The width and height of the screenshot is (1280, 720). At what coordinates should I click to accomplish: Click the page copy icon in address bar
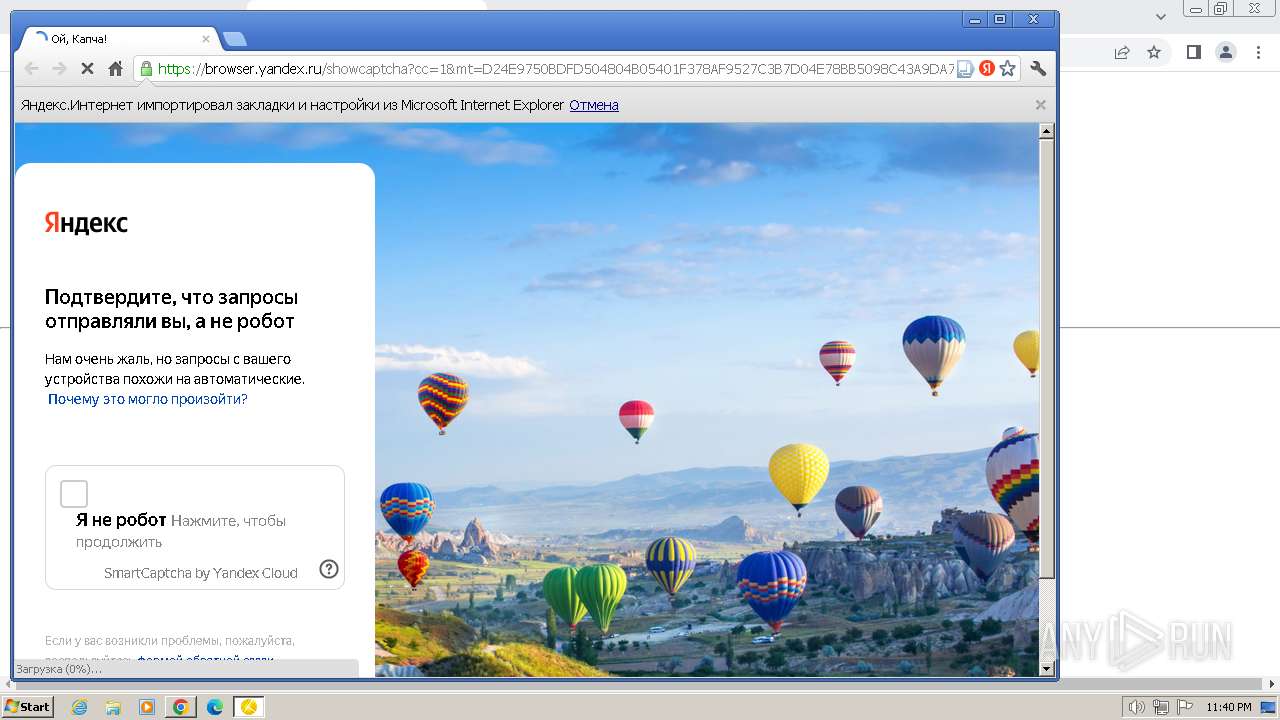pyautogui.click(x=965, y=69)
